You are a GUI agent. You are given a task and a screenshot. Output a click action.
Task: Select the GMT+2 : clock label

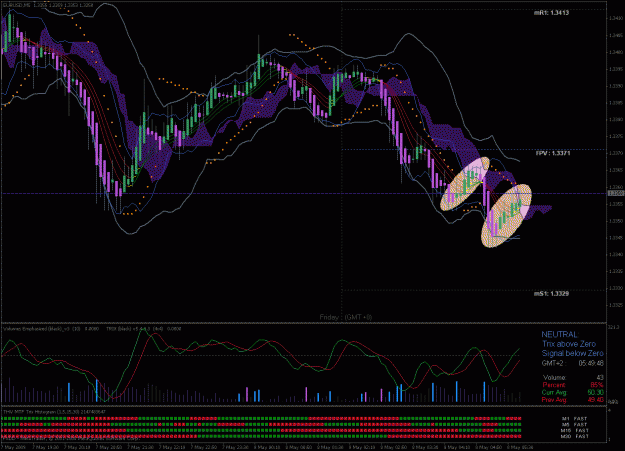554,363
